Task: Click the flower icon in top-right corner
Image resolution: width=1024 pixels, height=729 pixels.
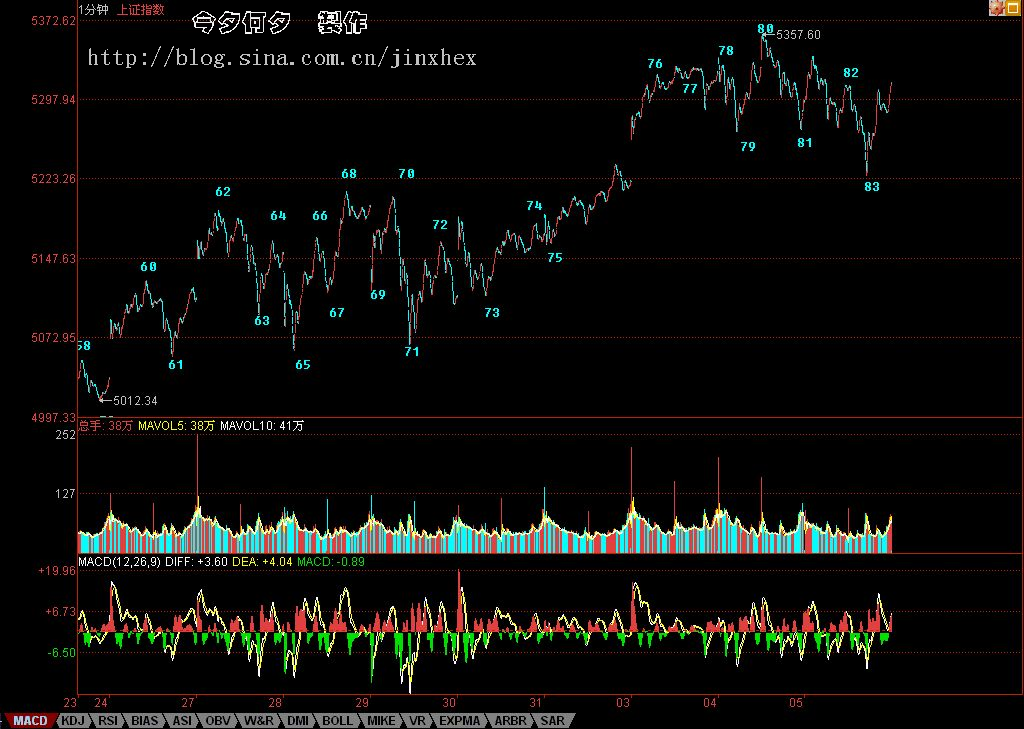Action: (997, 8)
